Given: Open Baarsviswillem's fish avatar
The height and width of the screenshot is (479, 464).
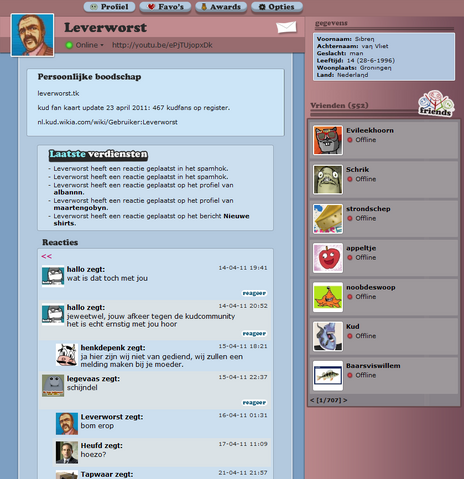Looking at the screenshot, I should pos(328,375).
